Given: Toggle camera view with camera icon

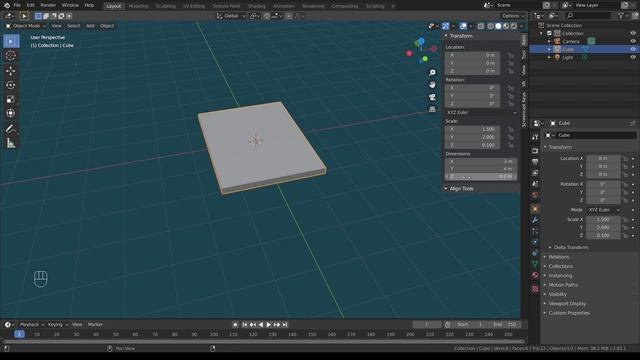Looking at the screenshot, I should pyautogui.click(x=432, y=97).
